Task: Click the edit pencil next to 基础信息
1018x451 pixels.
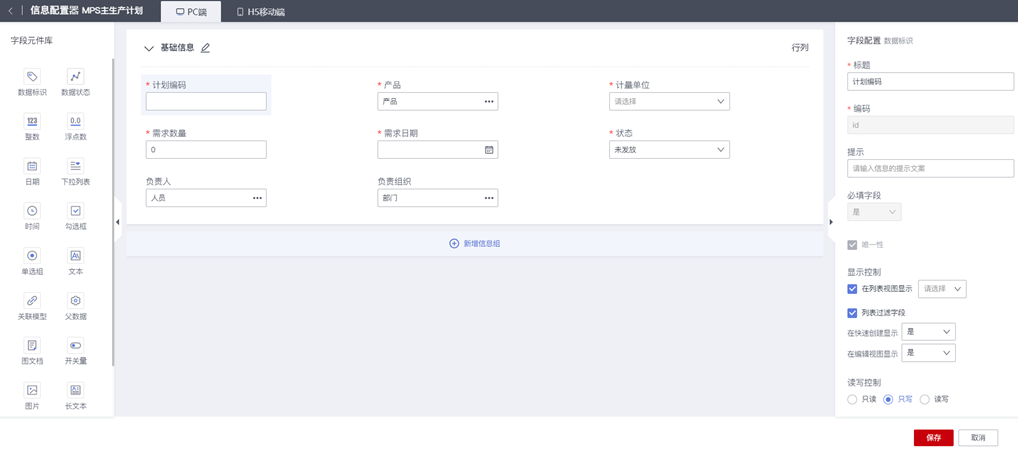Action: tap(206, 48)
